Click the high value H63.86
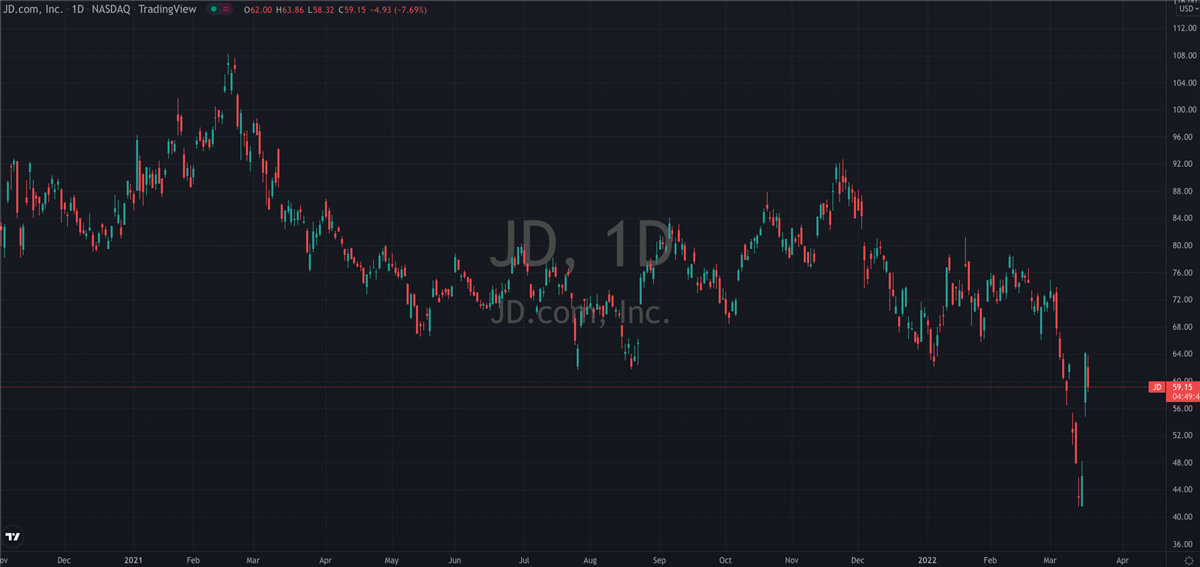The image size is (1200, 567). pyautogui.click(x=289, y=9)
